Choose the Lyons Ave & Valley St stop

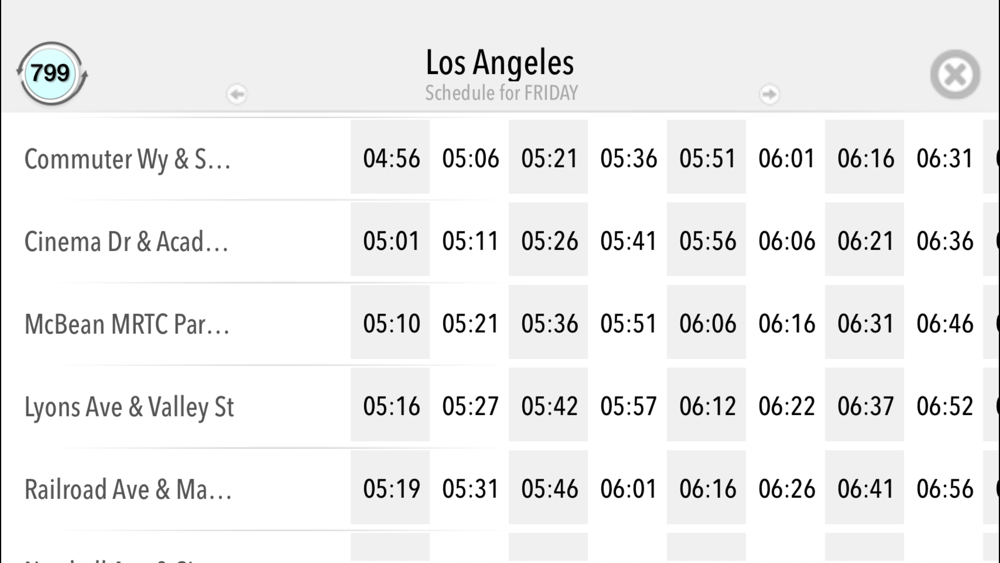pos(129,407)
